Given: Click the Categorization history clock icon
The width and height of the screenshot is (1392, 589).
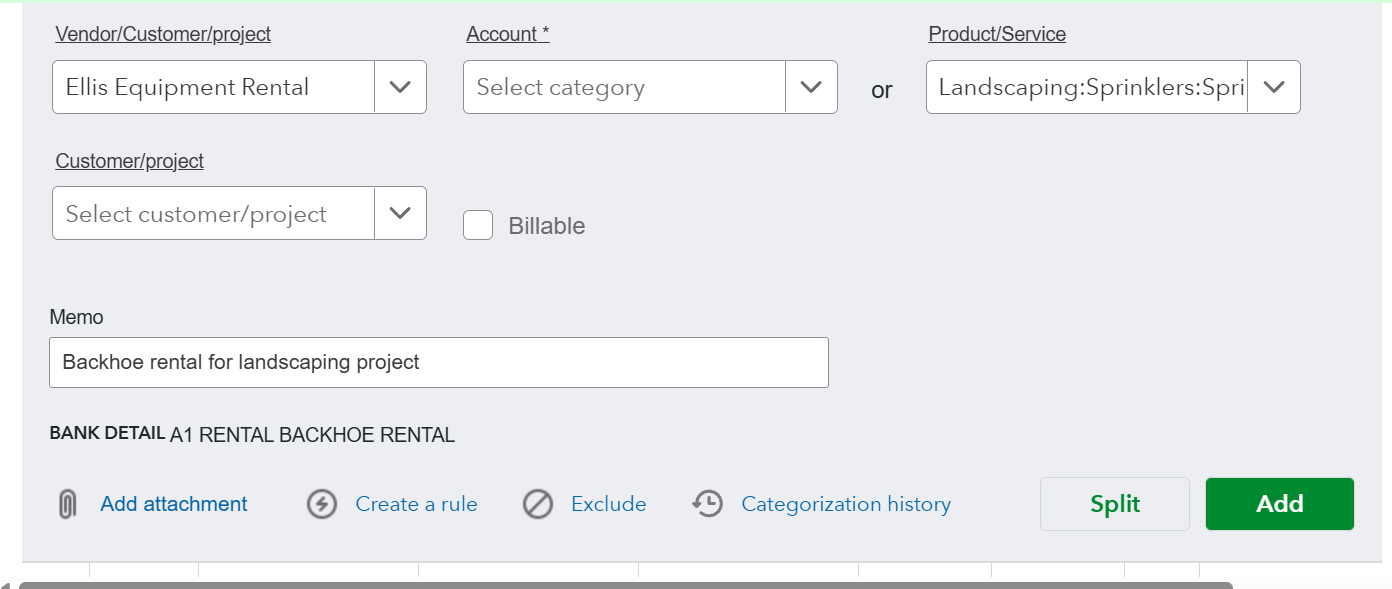Looking at the screenshot, I should 708,504.
